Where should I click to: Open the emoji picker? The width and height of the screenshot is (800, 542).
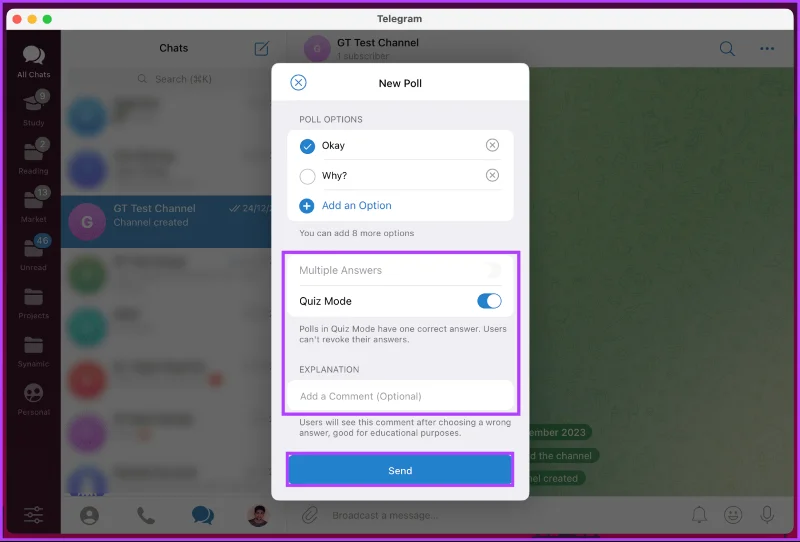click(733, 515)
